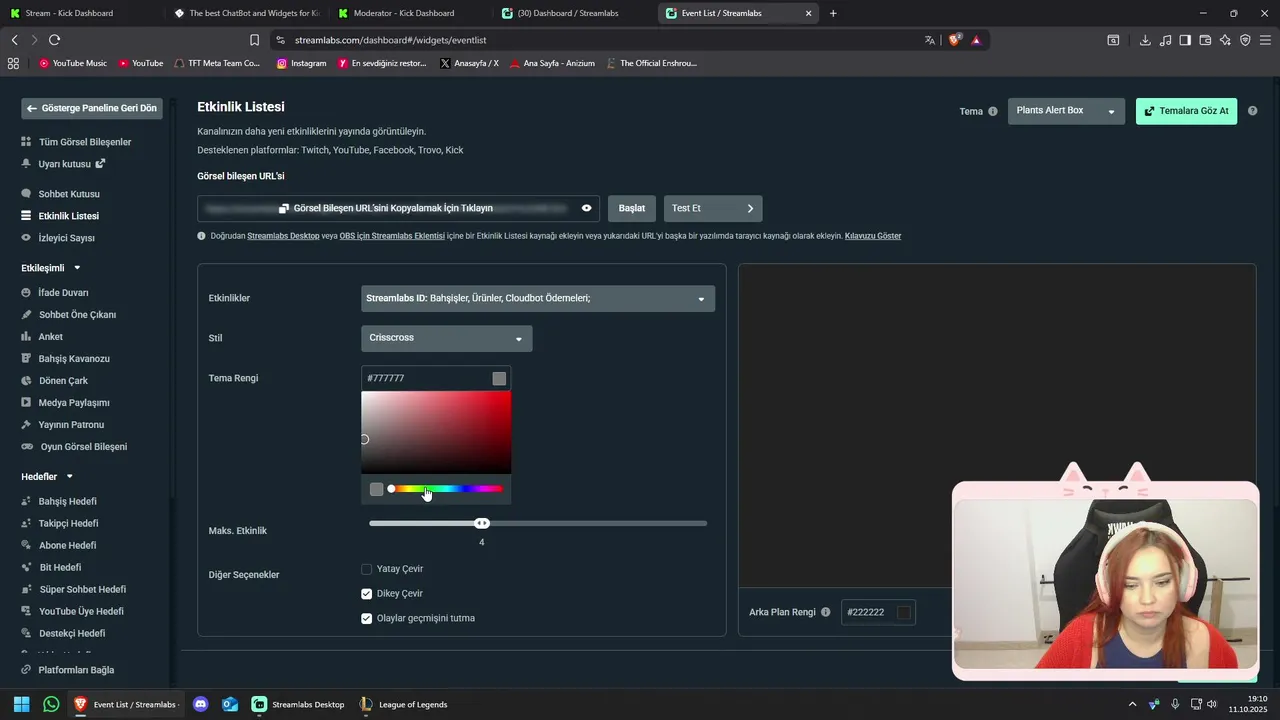Open Etkinlikler dropdown
1280x720 pixels.
coord(538,298)
